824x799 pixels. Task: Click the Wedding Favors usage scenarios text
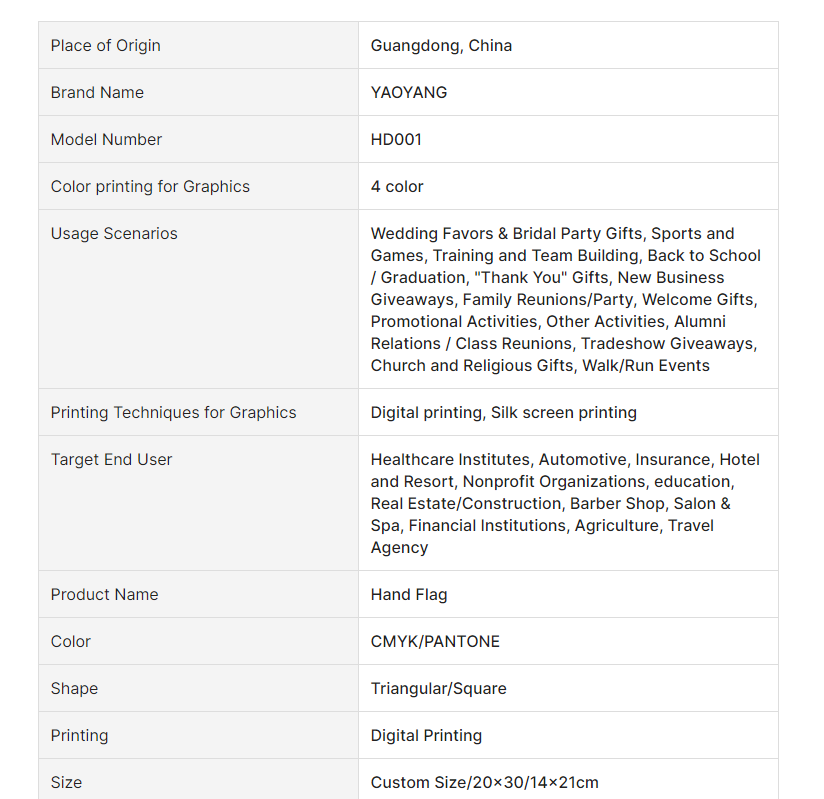[x=565, y=299]
